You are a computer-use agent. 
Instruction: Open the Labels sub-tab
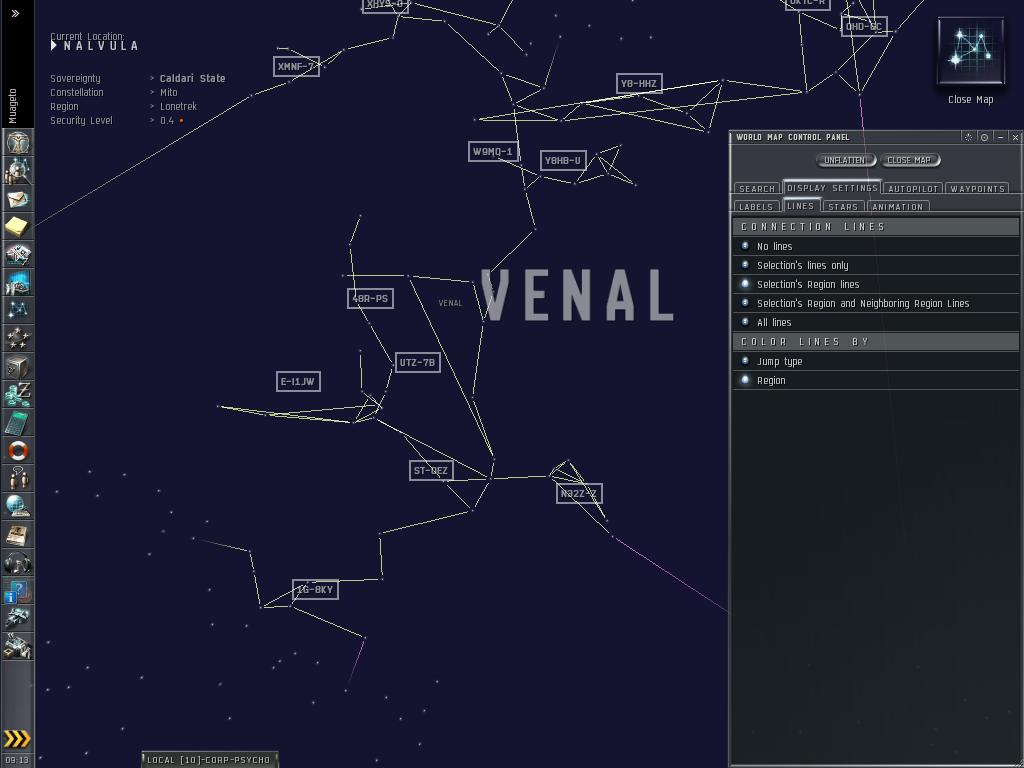(756, 206)
